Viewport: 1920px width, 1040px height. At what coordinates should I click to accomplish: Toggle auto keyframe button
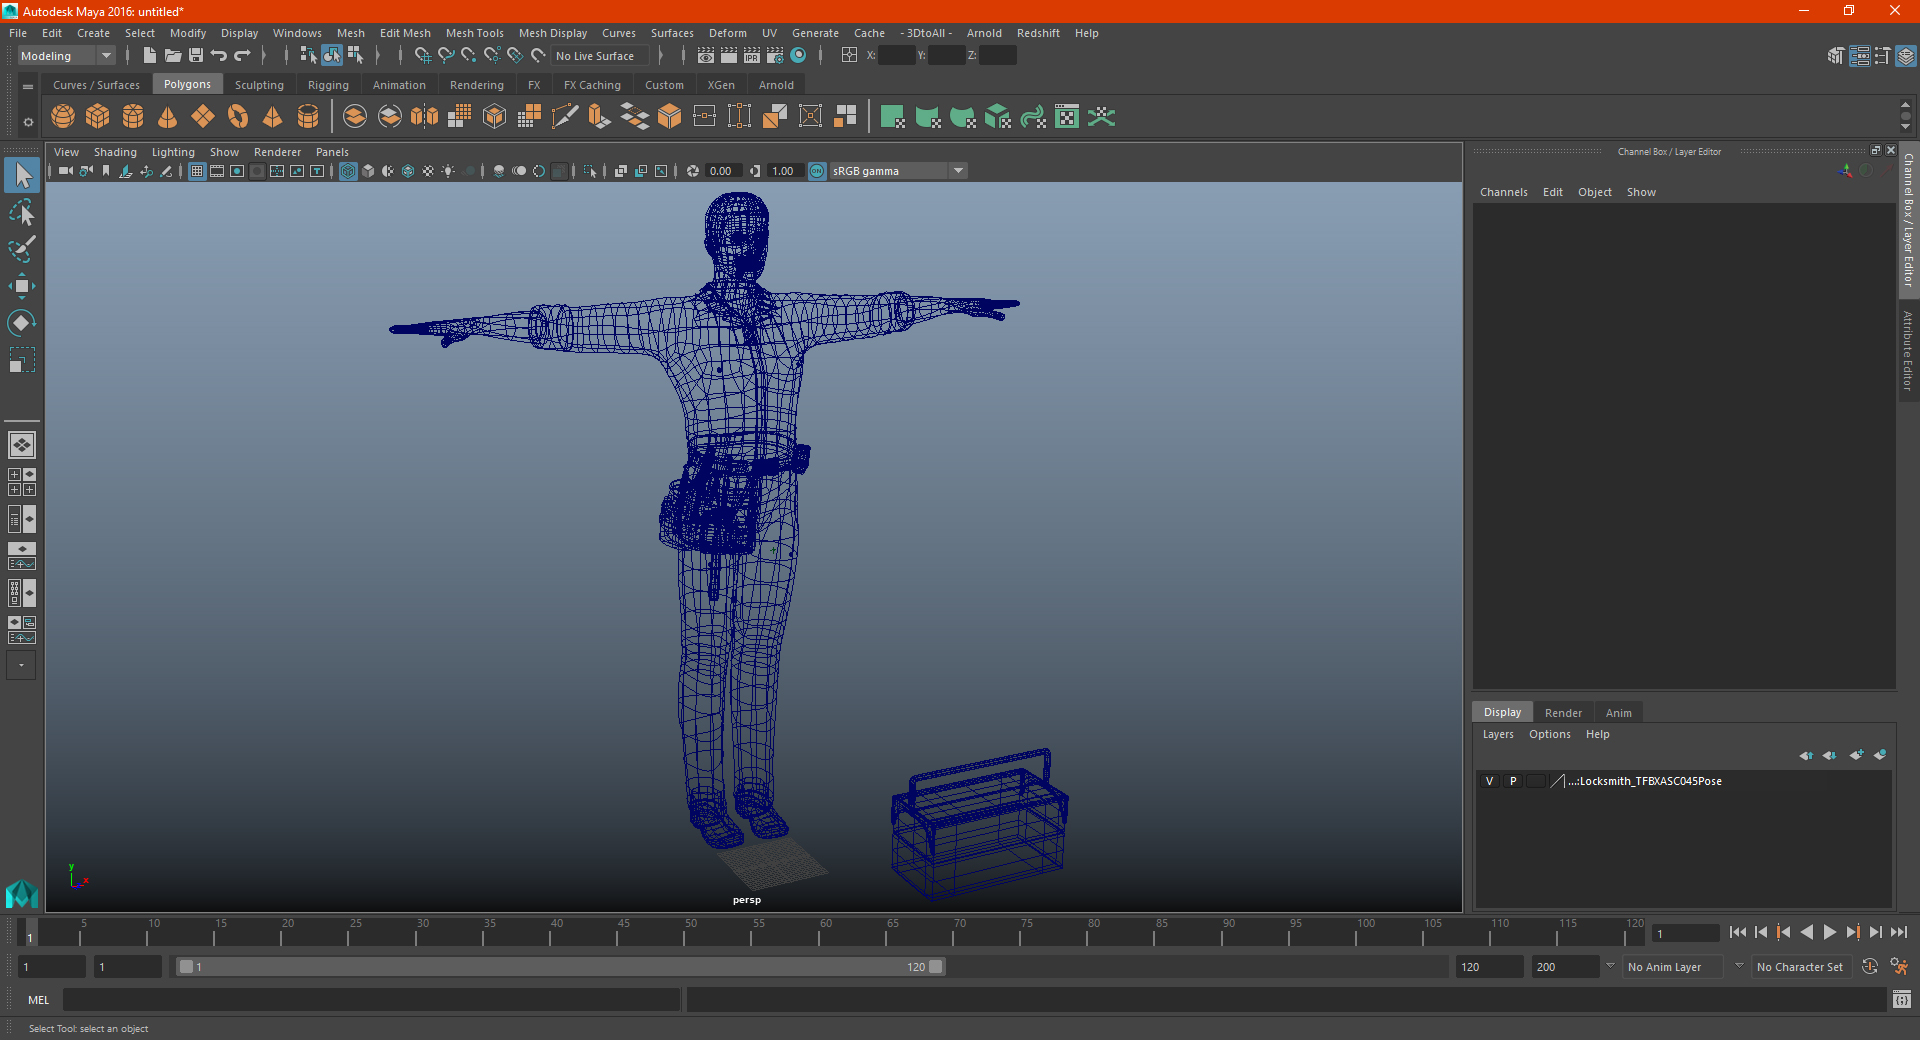(1869, 967)
